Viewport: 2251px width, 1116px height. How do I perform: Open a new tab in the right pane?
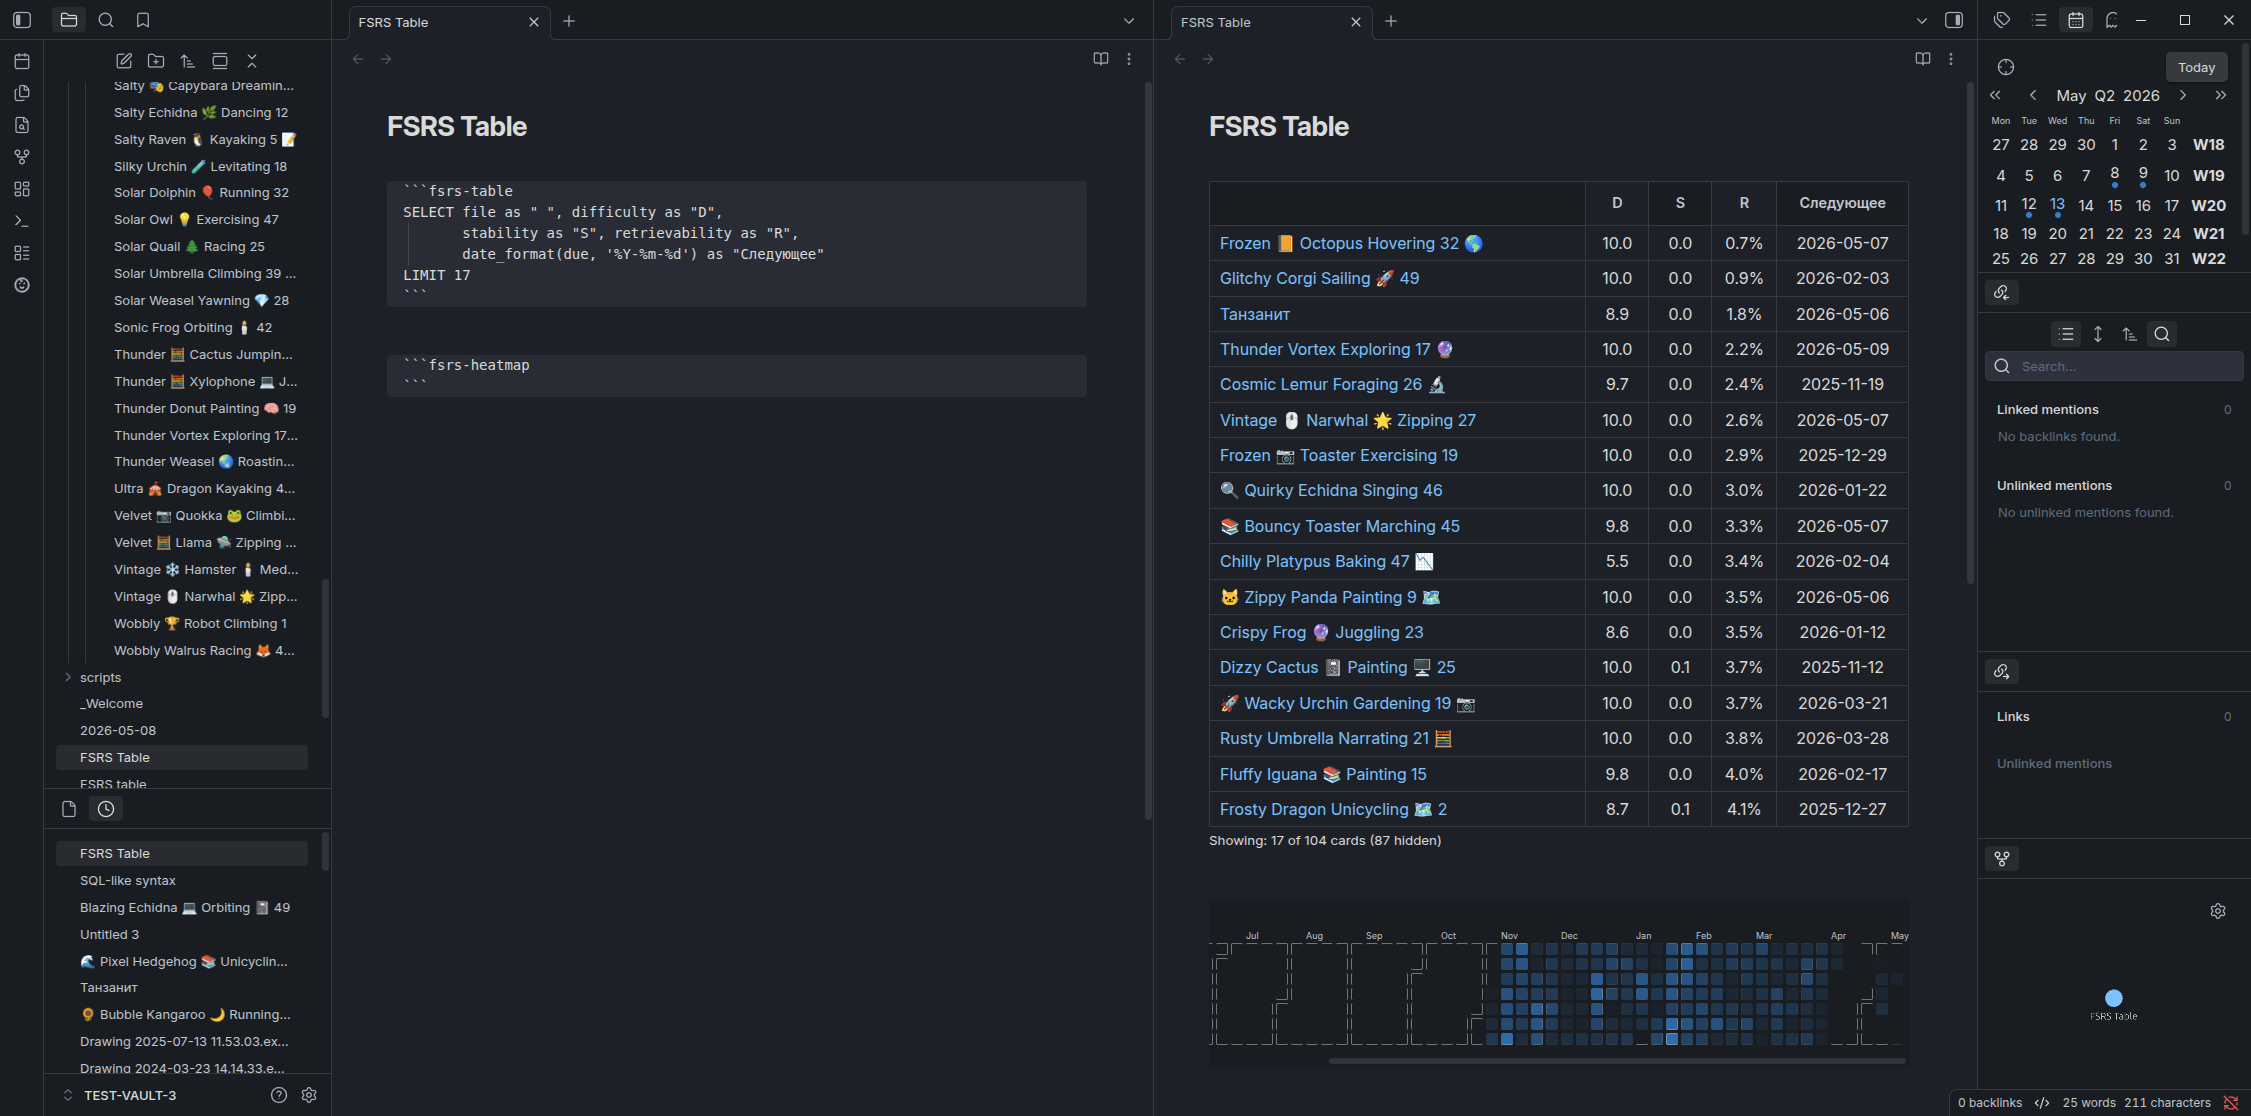coord(1391,21)
